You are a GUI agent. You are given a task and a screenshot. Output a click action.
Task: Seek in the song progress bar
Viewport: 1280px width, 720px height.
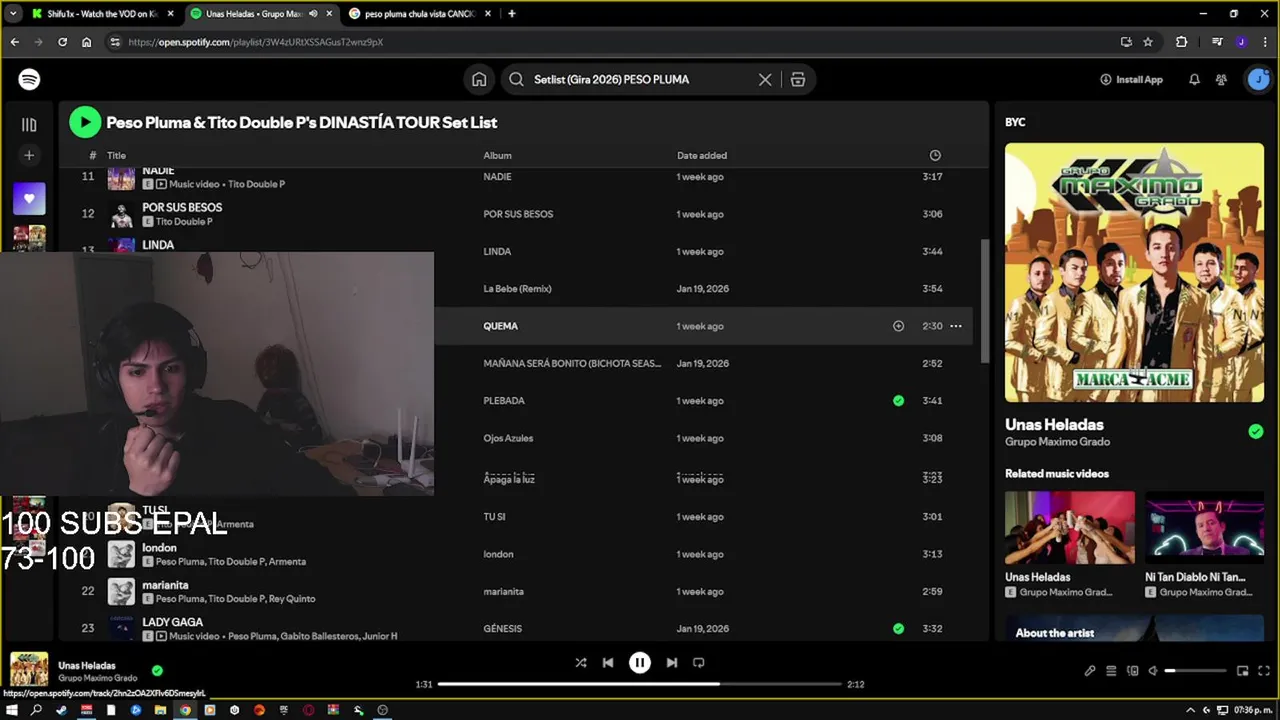pyautogui.click(x=640, y=684)
